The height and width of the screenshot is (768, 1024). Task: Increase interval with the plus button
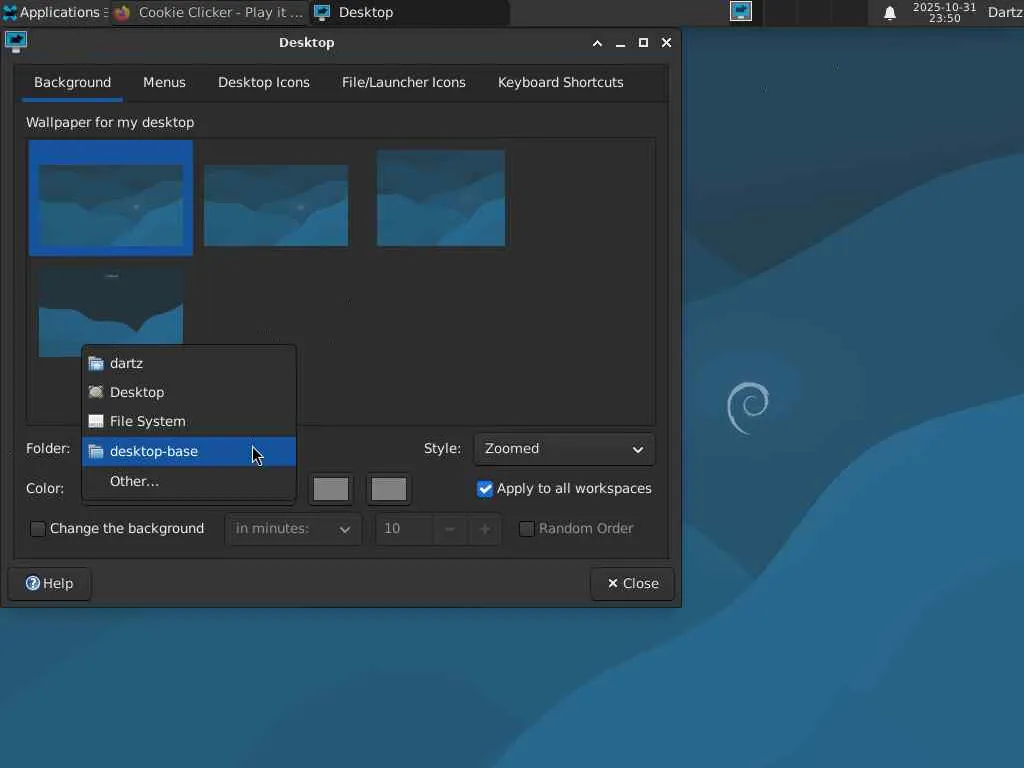485,529
